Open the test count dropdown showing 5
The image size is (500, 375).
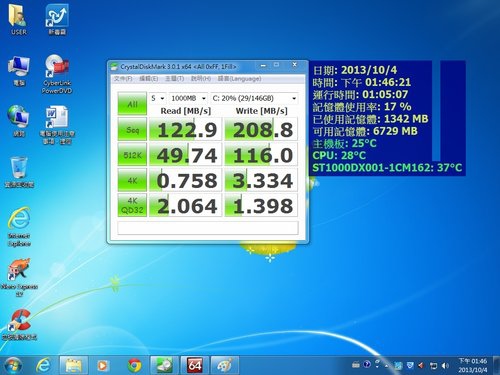point(158,98)
